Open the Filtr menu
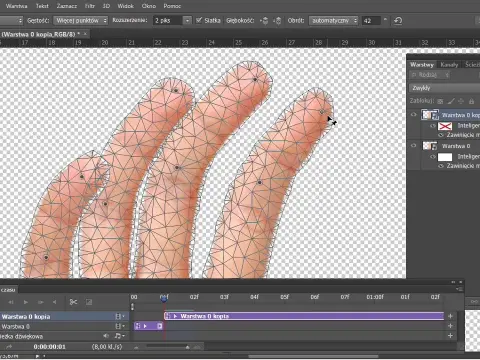This screenshot has width=480, height=360. coord(90,6)
